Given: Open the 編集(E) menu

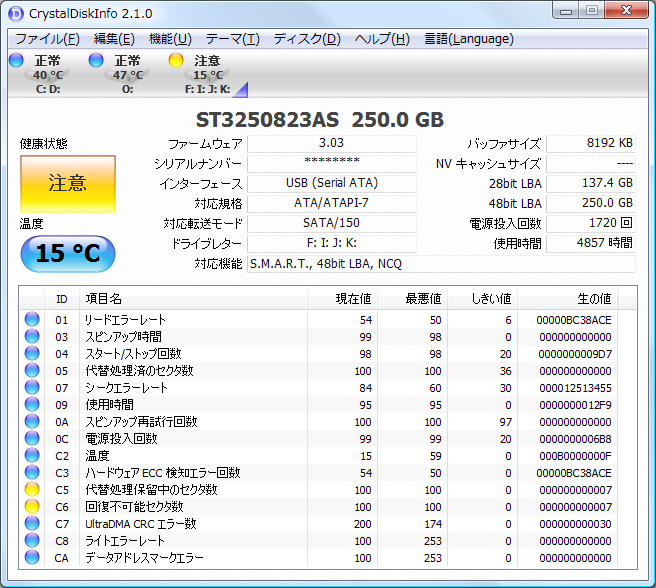Looking at the screenshot, I should (x=114, y=39).
